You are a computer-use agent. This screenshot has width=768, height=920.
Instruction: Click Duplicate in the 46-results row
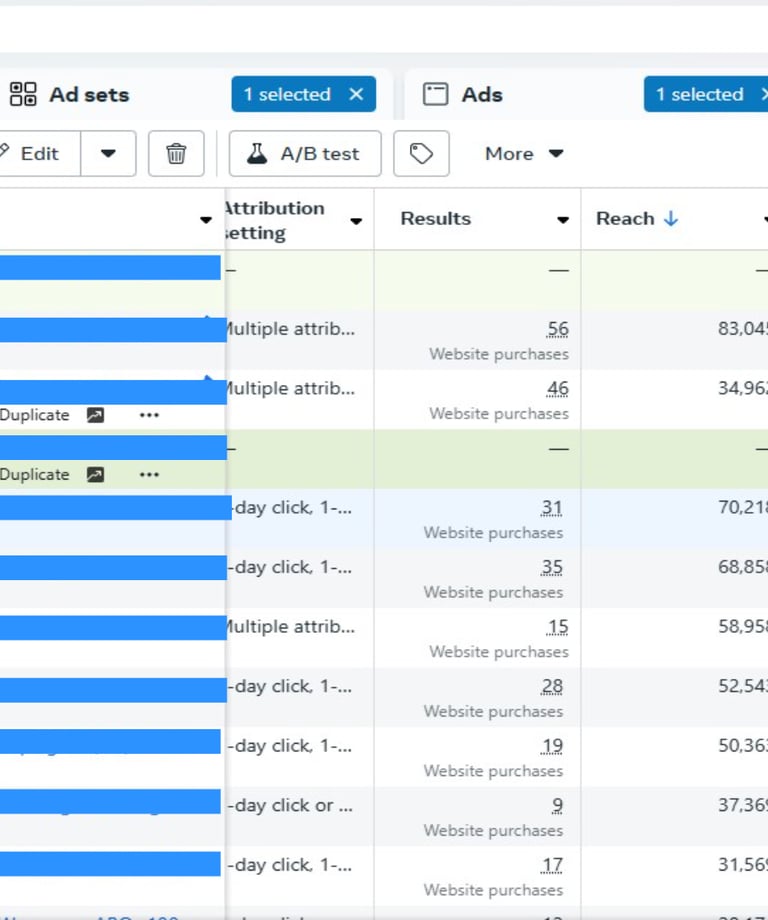(35, 415)
